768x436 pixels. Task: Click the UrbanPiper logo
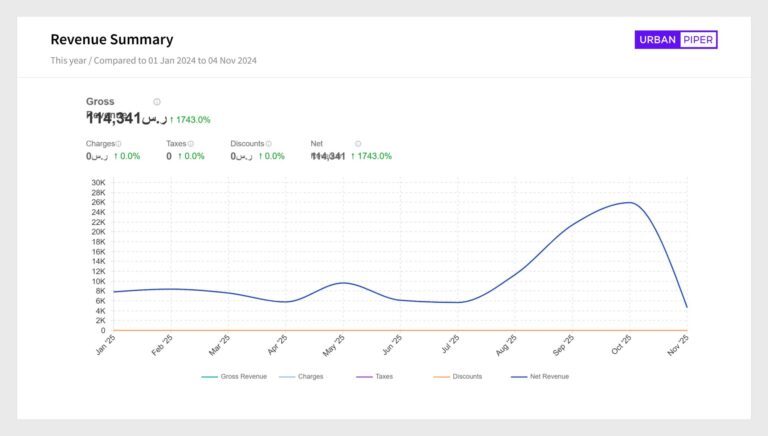click(x=676, y=40)
